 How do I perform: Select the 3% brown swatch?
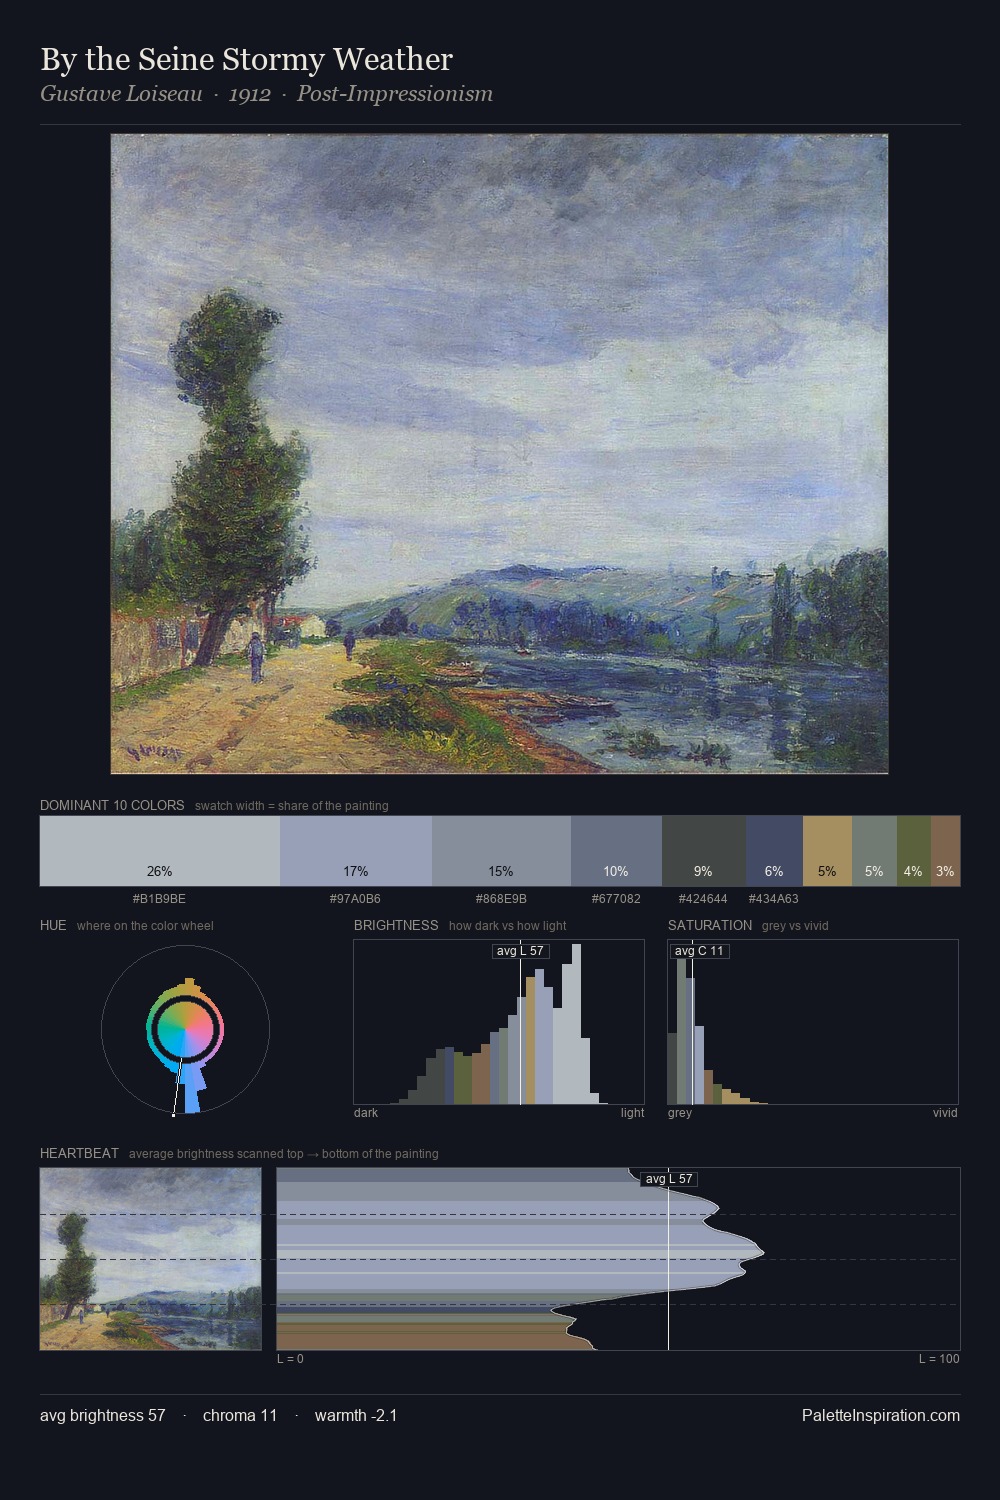[945, 851]
